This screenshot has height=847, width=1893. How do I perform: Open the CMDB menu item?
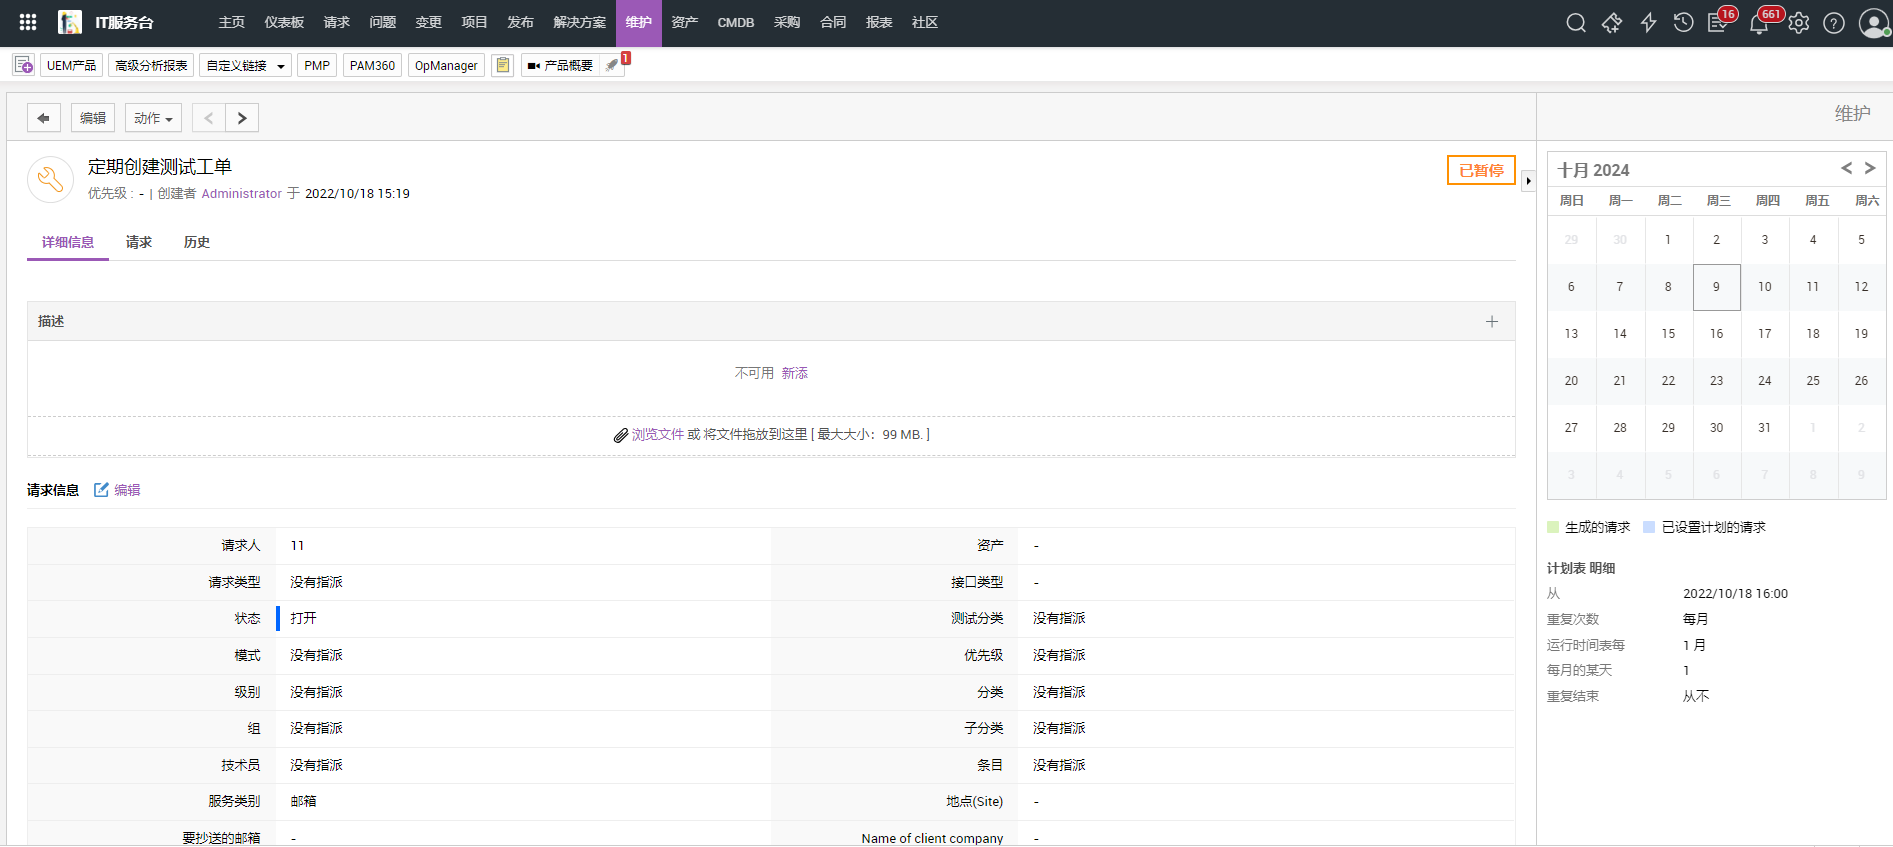point(735,22)
